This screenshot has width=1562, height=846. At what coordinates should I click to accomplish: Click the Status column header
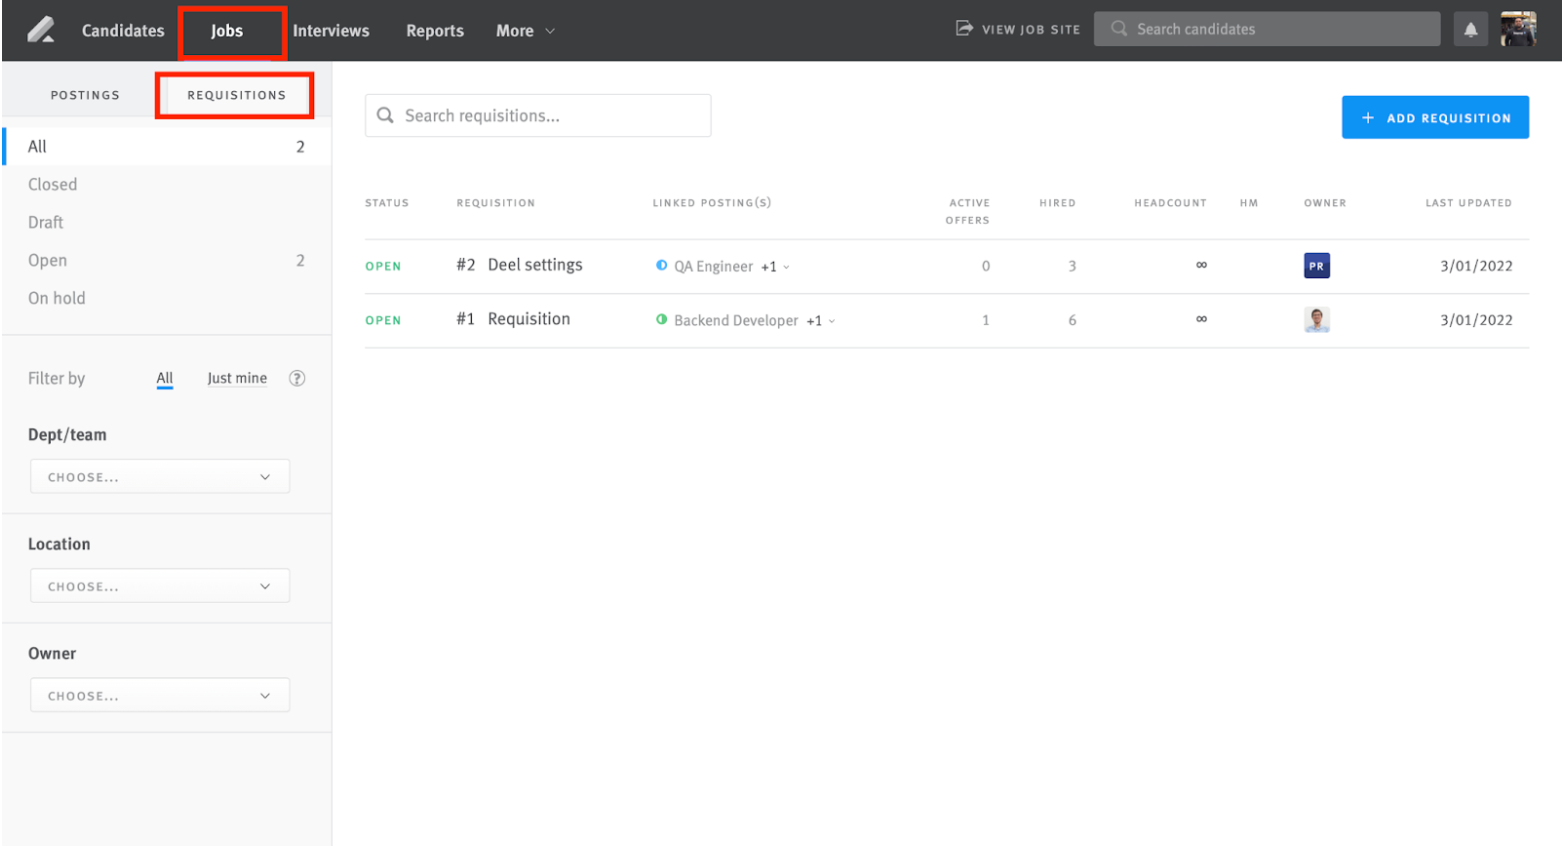coord(387,203)
